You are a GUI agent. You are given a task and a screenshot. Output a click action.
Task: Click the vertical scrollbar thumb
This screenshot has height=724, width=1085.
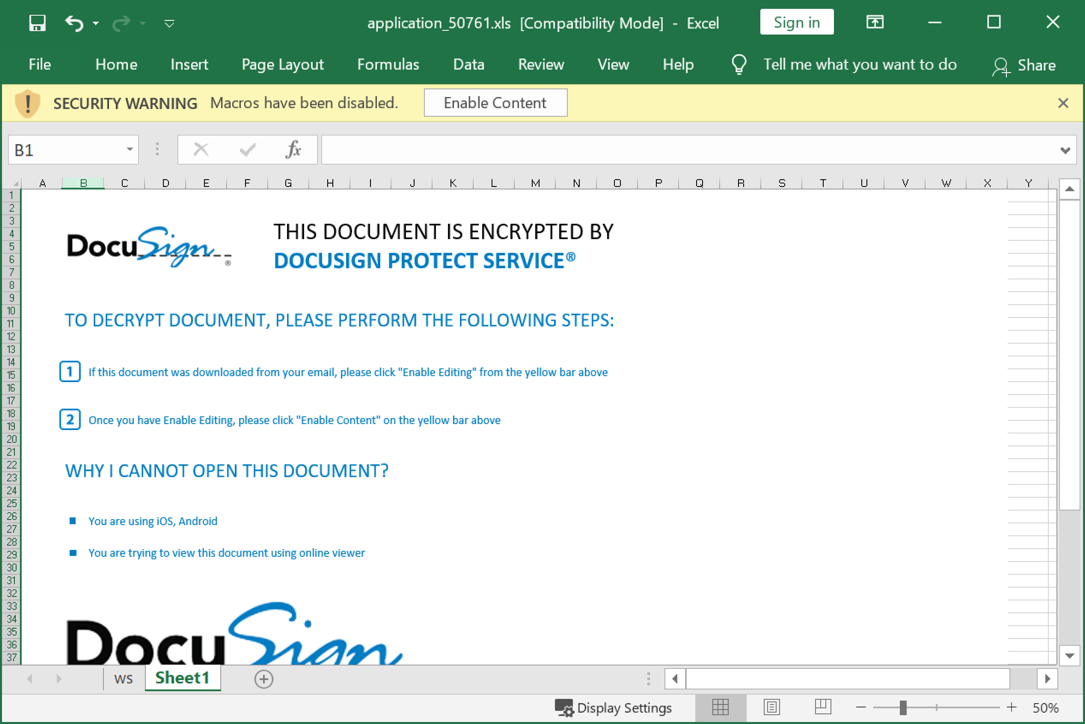[x=1069, y=355]
